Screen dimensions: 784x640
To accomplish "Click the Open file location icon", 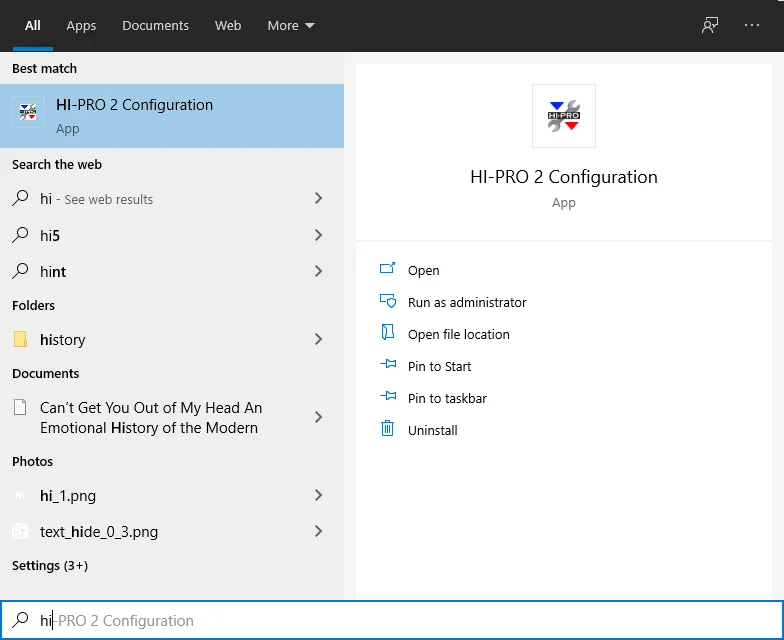I will click(388, 332).
